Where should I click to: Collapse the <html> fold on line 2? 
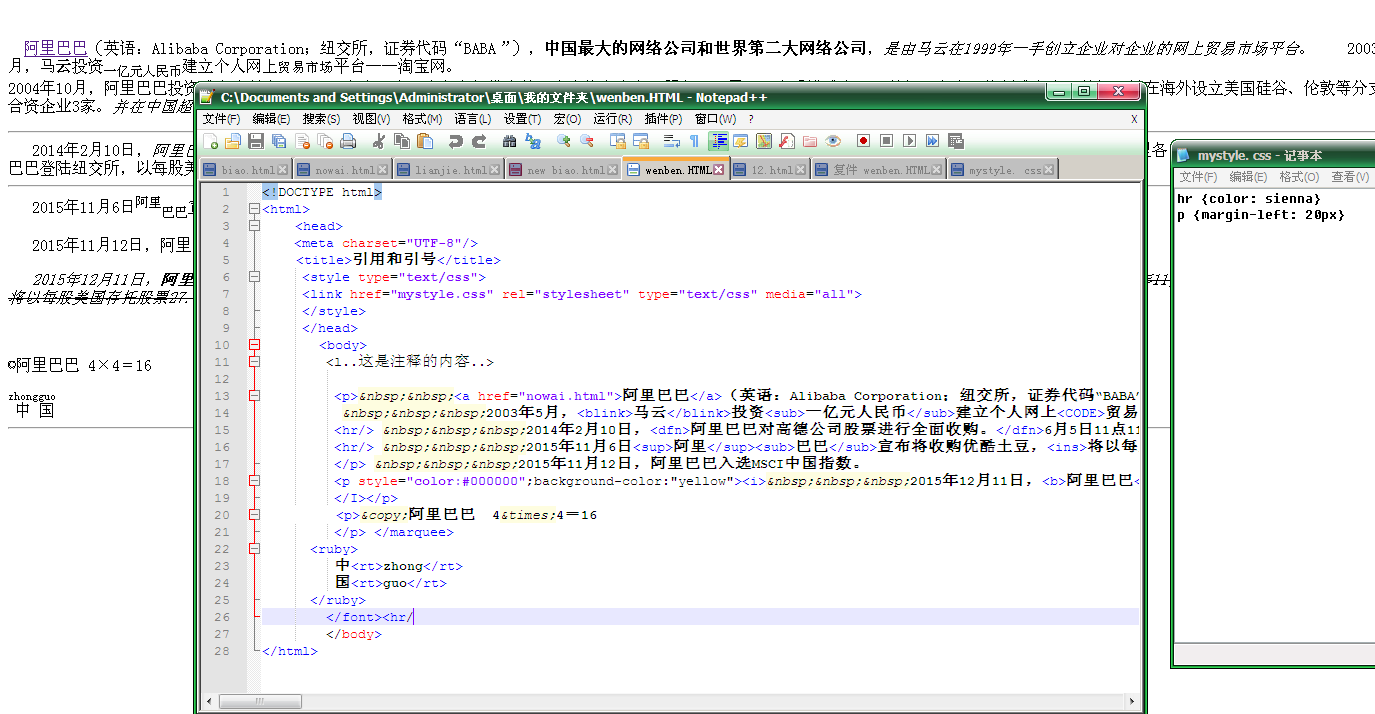click(254, 209)
